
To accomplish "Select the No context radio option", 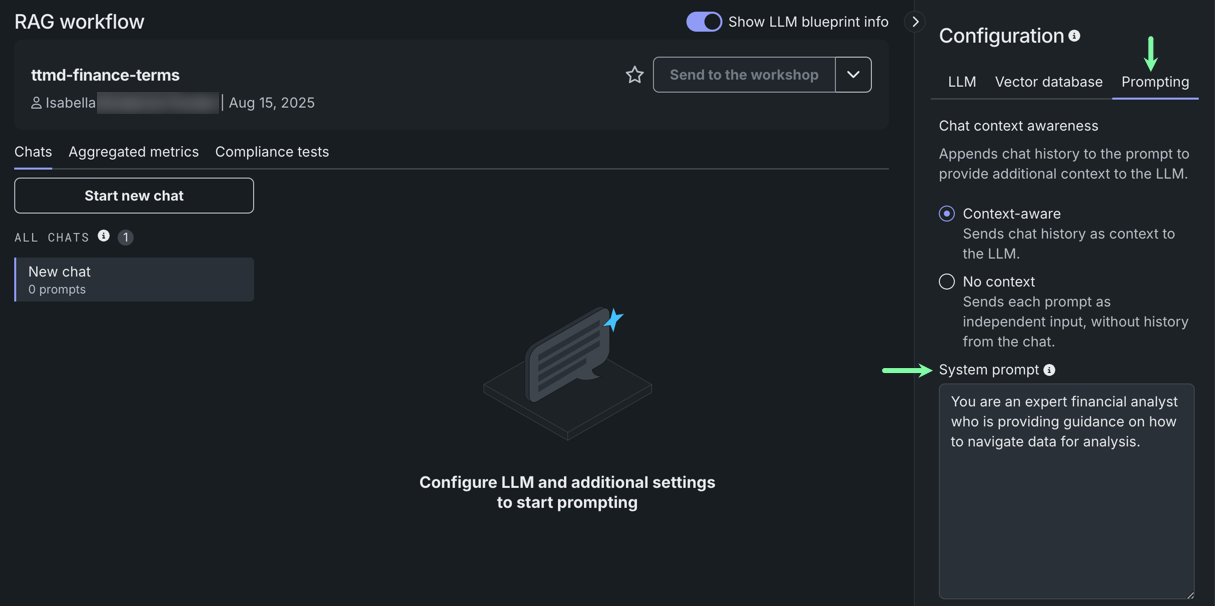I will (x=947, y=282).
